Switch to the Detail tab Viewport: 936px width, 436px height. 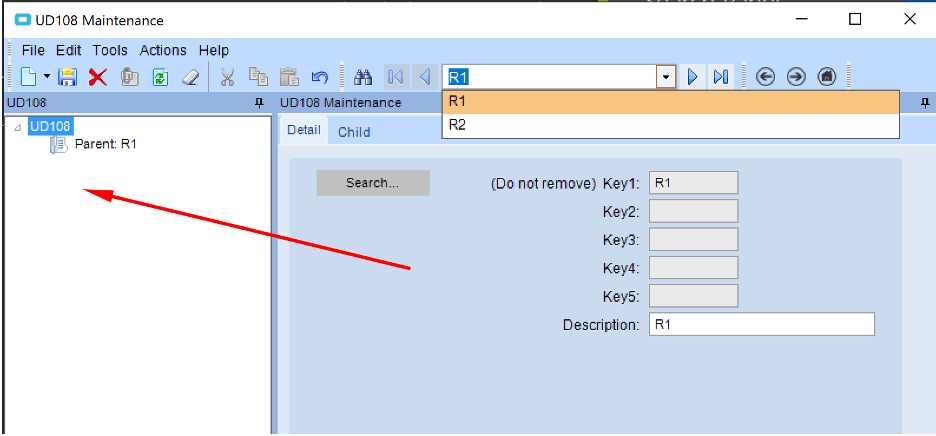[x=304, y=130]
